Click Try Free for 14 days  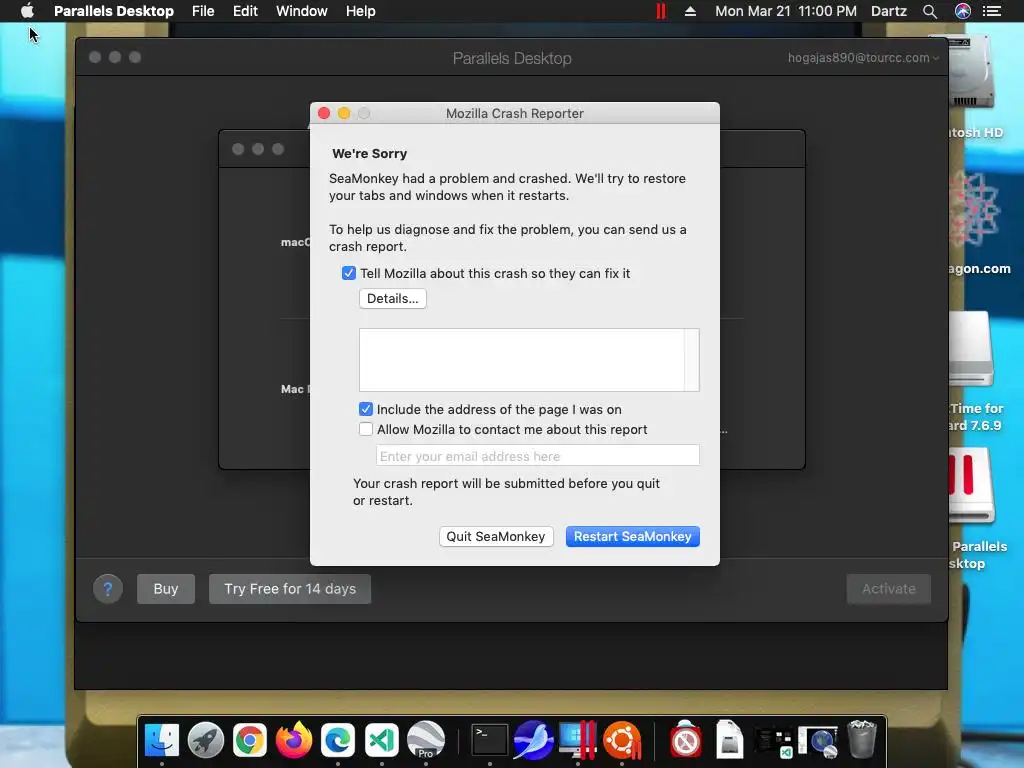click(290, 589)
